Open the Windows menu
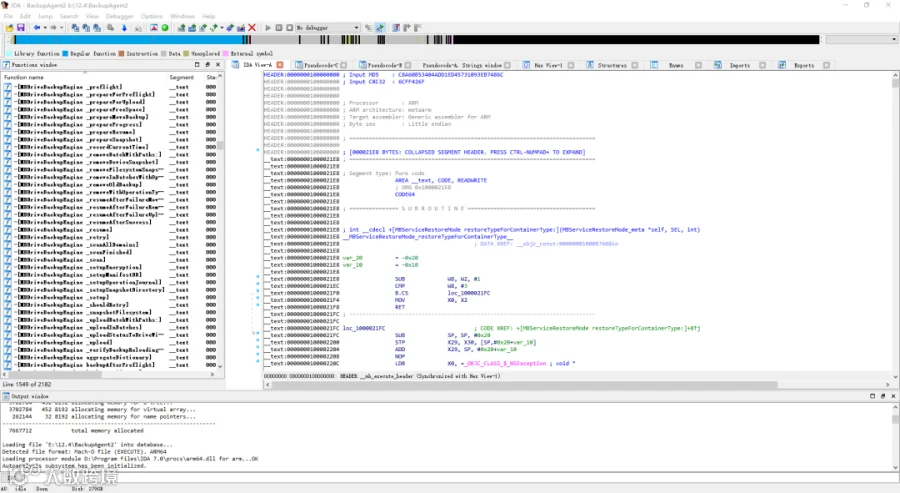This screenshot has height=493, width=900. [x=183, y=16]
